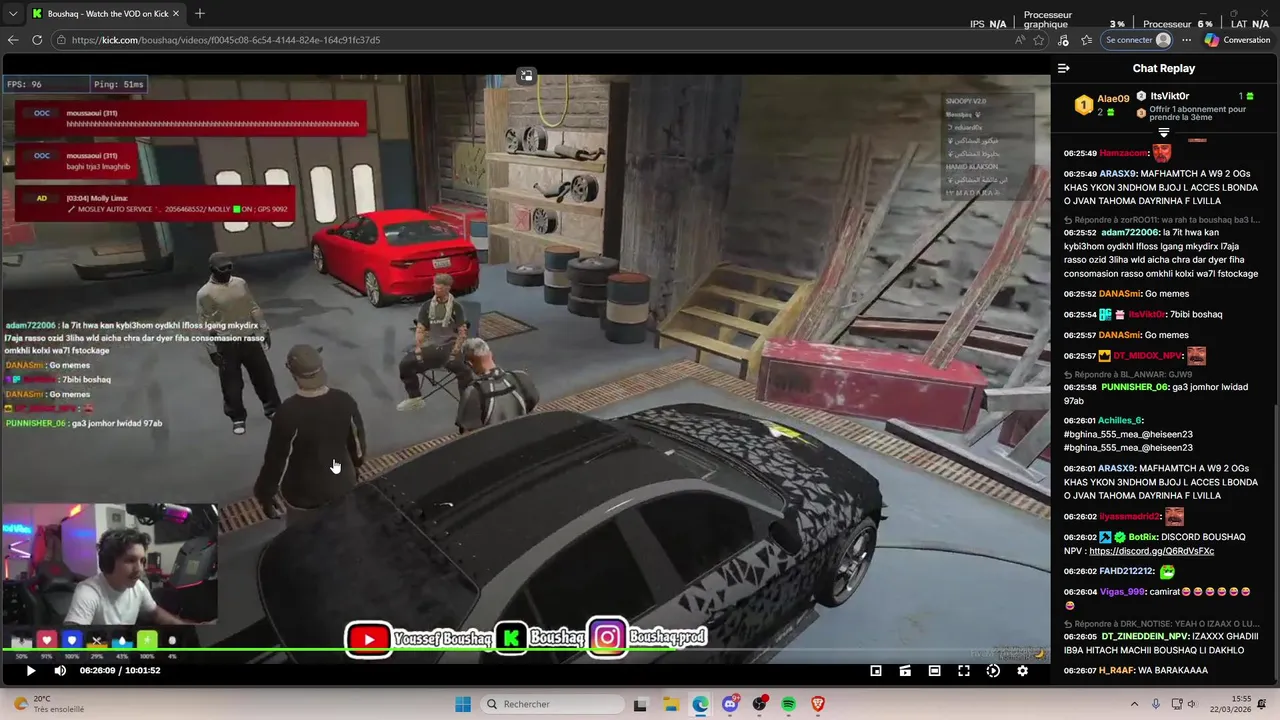Mute the video volume
Viewport: 1280px width, 720px height.
(60, 671)
